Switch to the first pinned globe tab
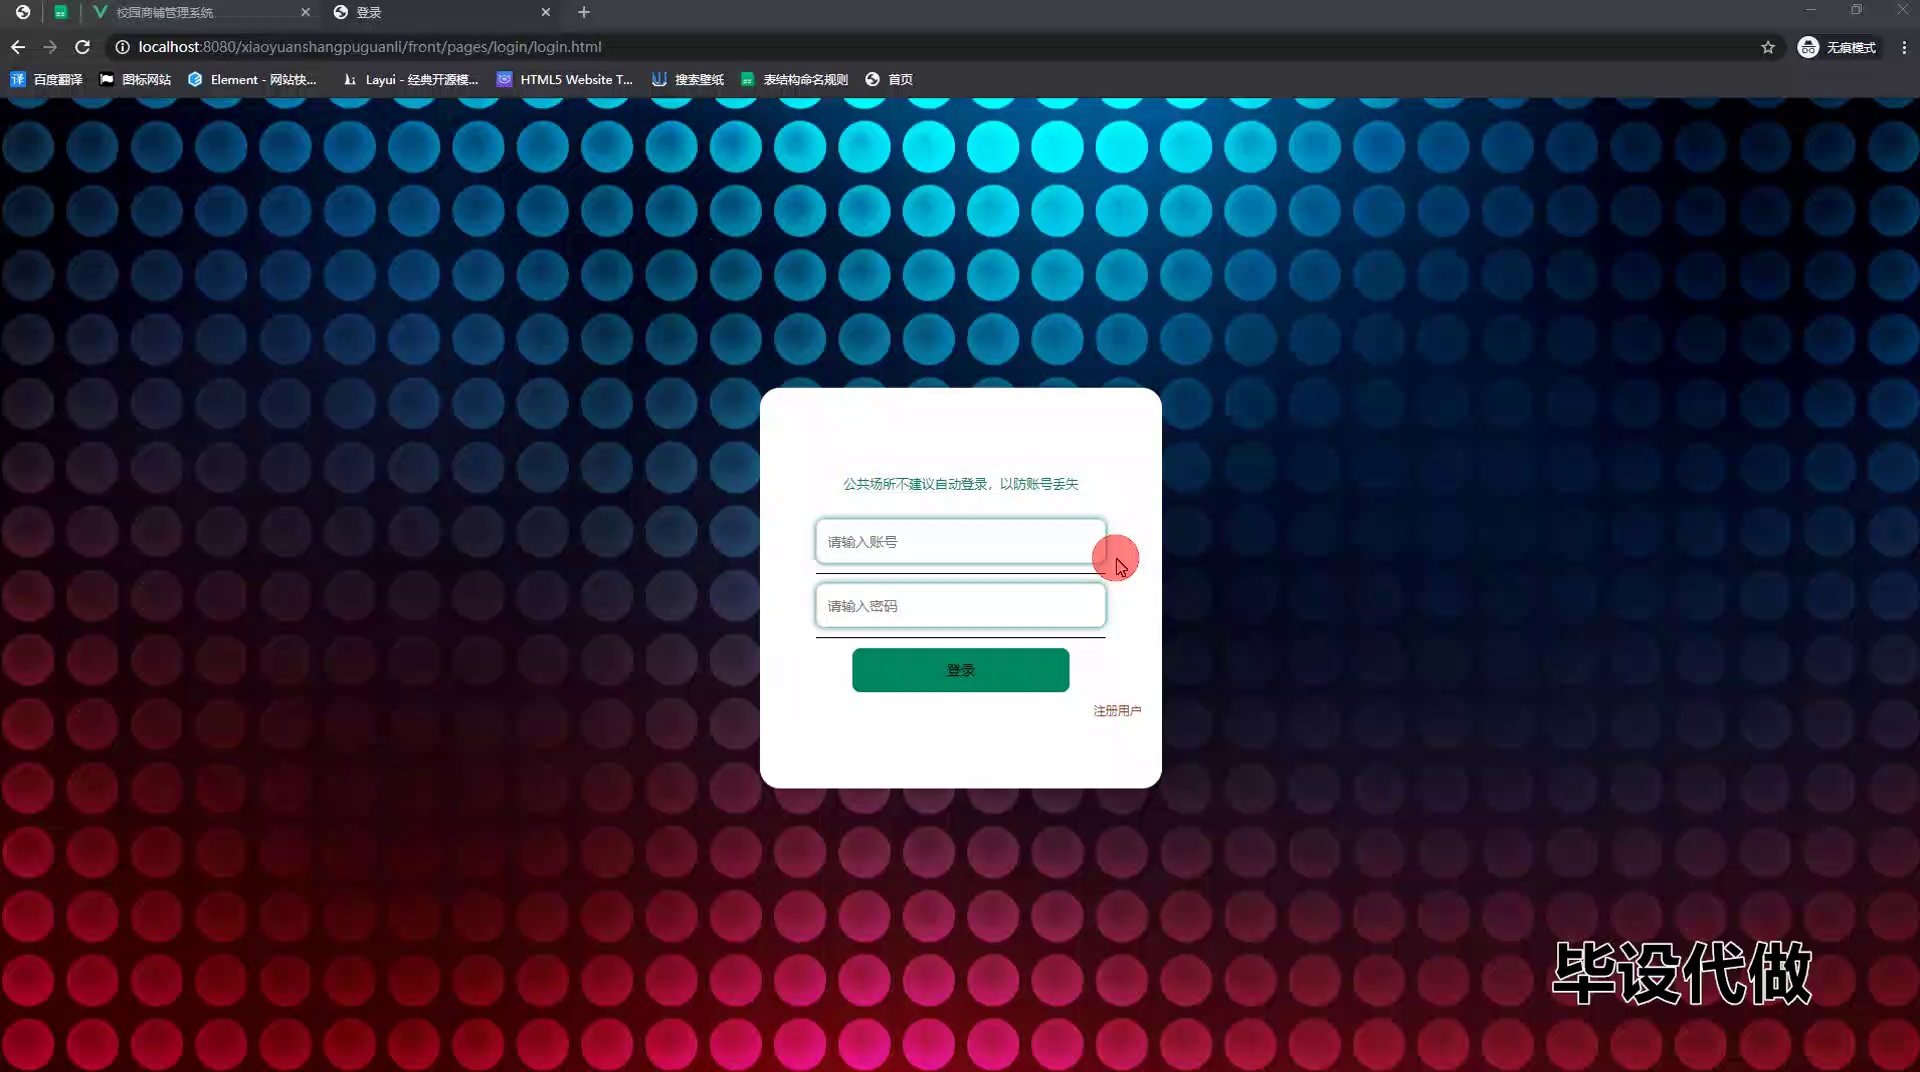This screenshot has width=1920, height=1072. 23,12
